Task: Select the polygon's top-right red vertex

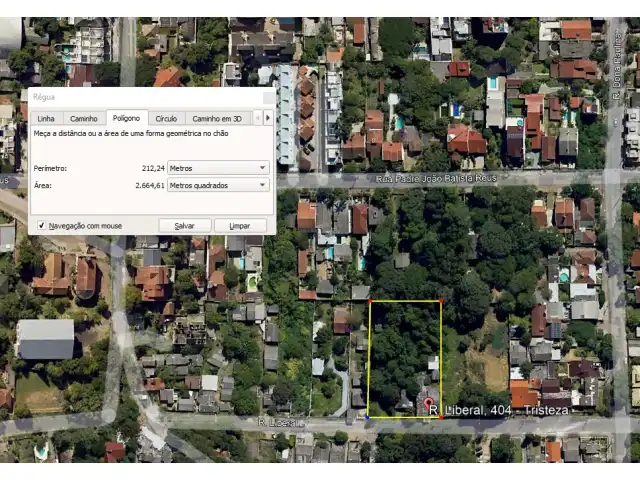Action: coord(441,300)
